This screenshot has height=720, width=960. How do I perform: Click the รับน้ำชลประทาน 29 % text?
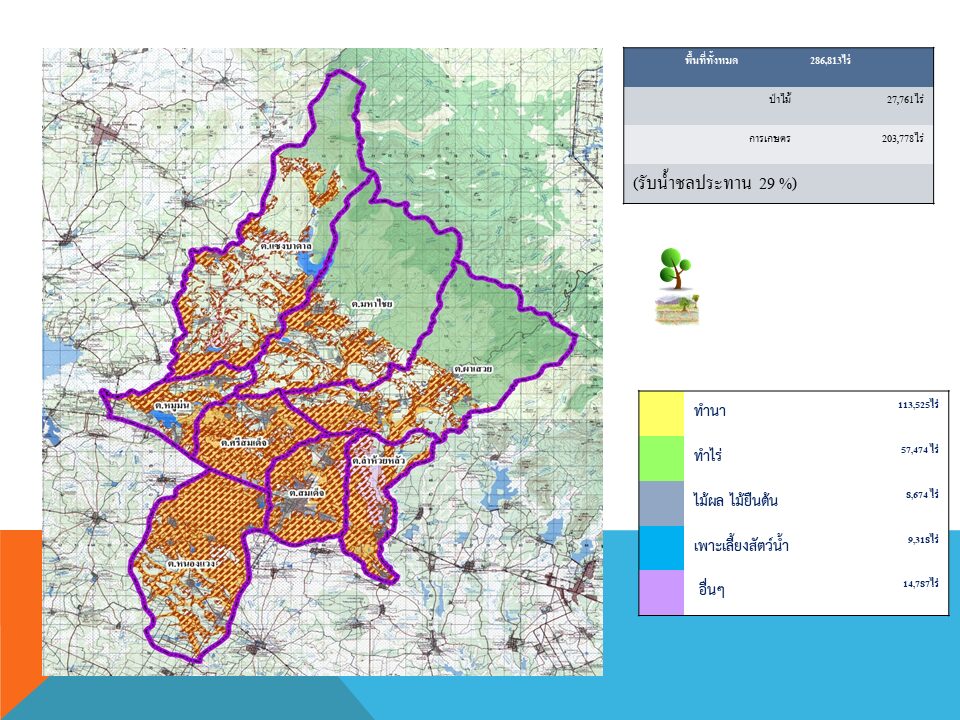714,184
